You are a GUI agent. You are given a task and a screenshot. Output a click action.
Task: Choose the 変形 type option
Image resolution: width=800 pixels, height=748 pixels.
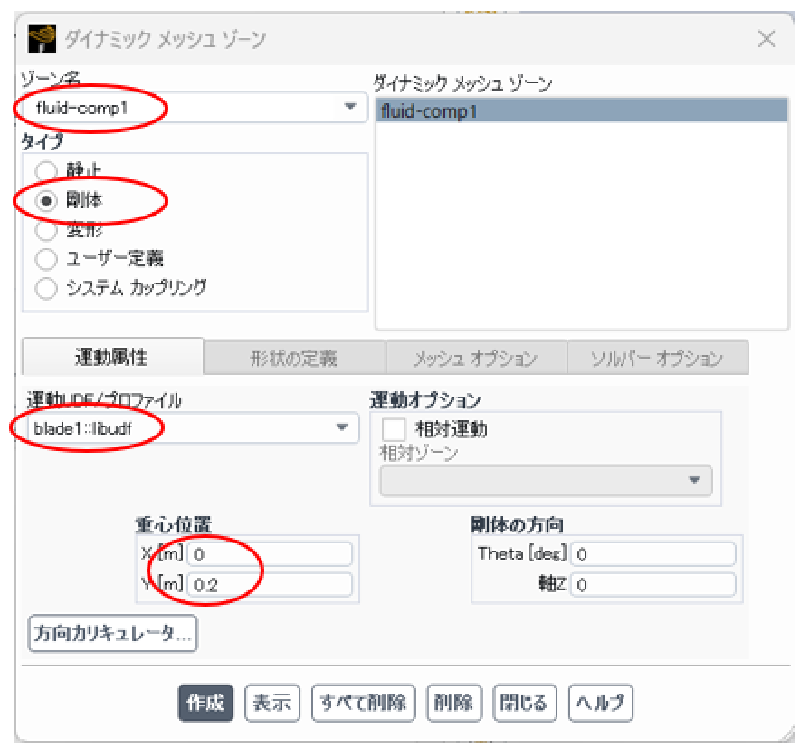click(46, 229)
